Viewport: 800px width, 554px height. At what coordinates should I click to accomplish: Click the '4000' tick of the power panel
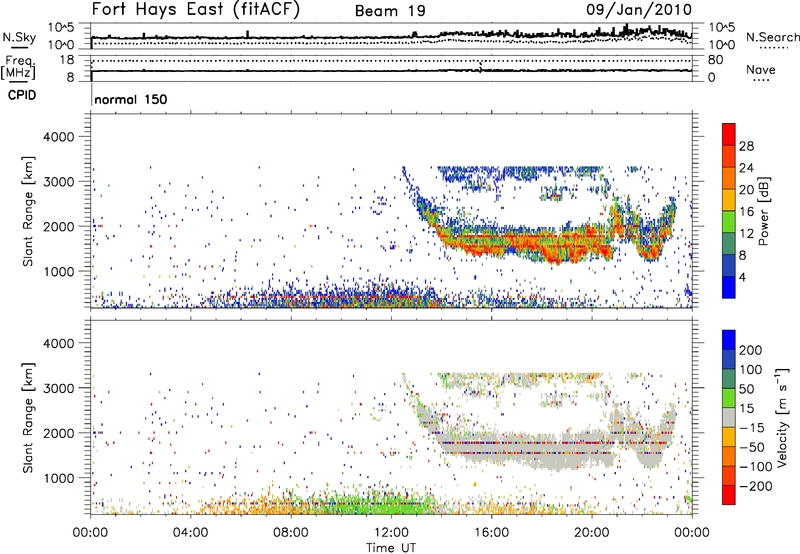58,137
